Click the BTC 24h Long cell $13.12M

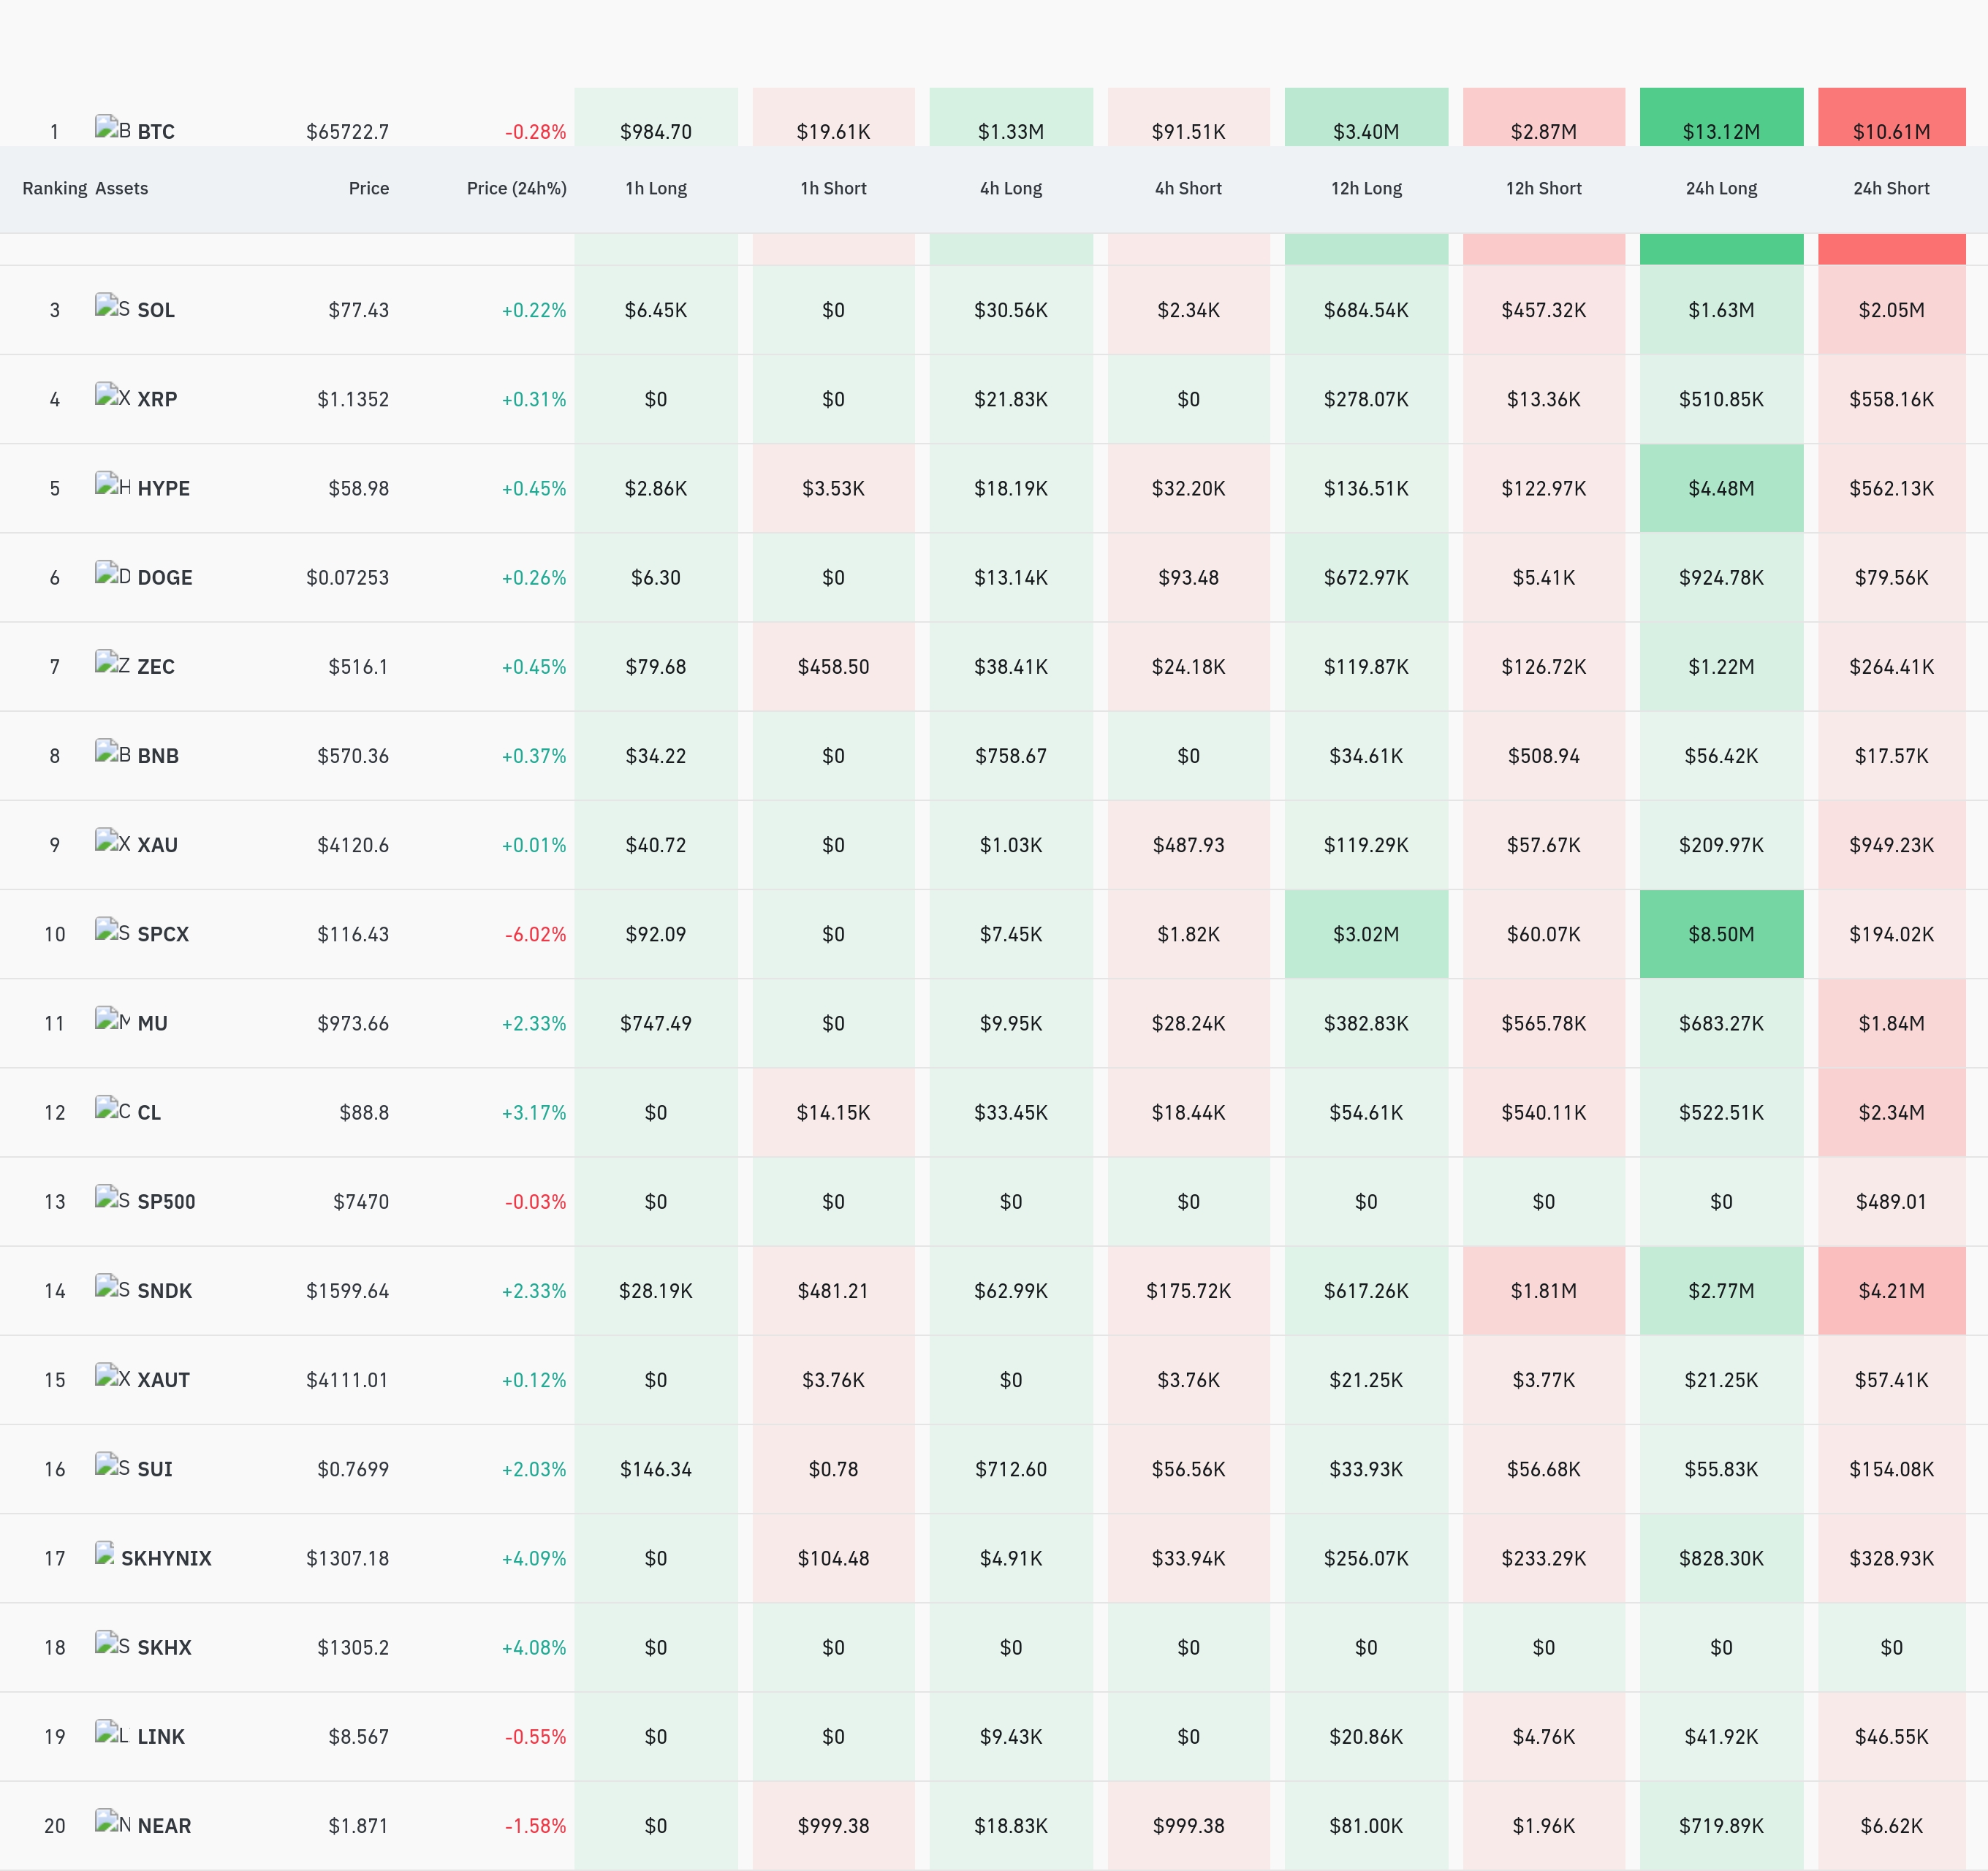pyautogui.click(x=1722, y=117)
